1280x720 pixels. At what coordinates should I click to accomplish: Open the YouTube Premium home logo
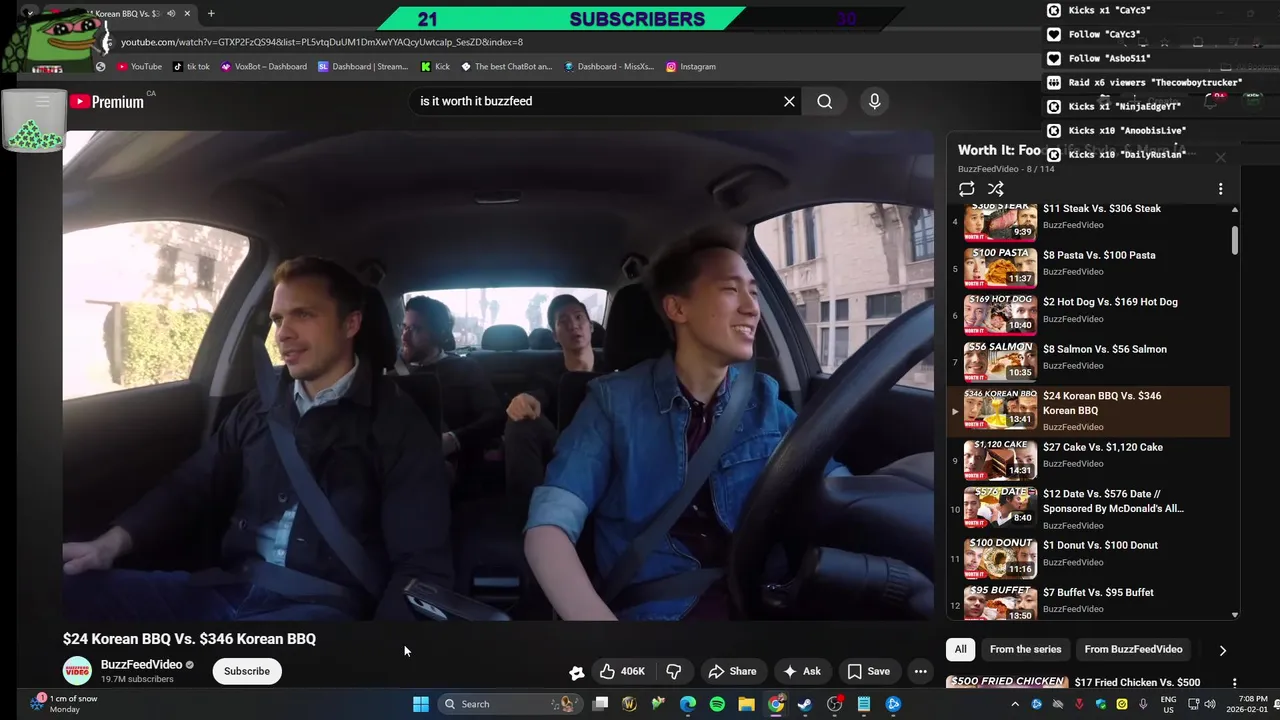pos(107,101)
